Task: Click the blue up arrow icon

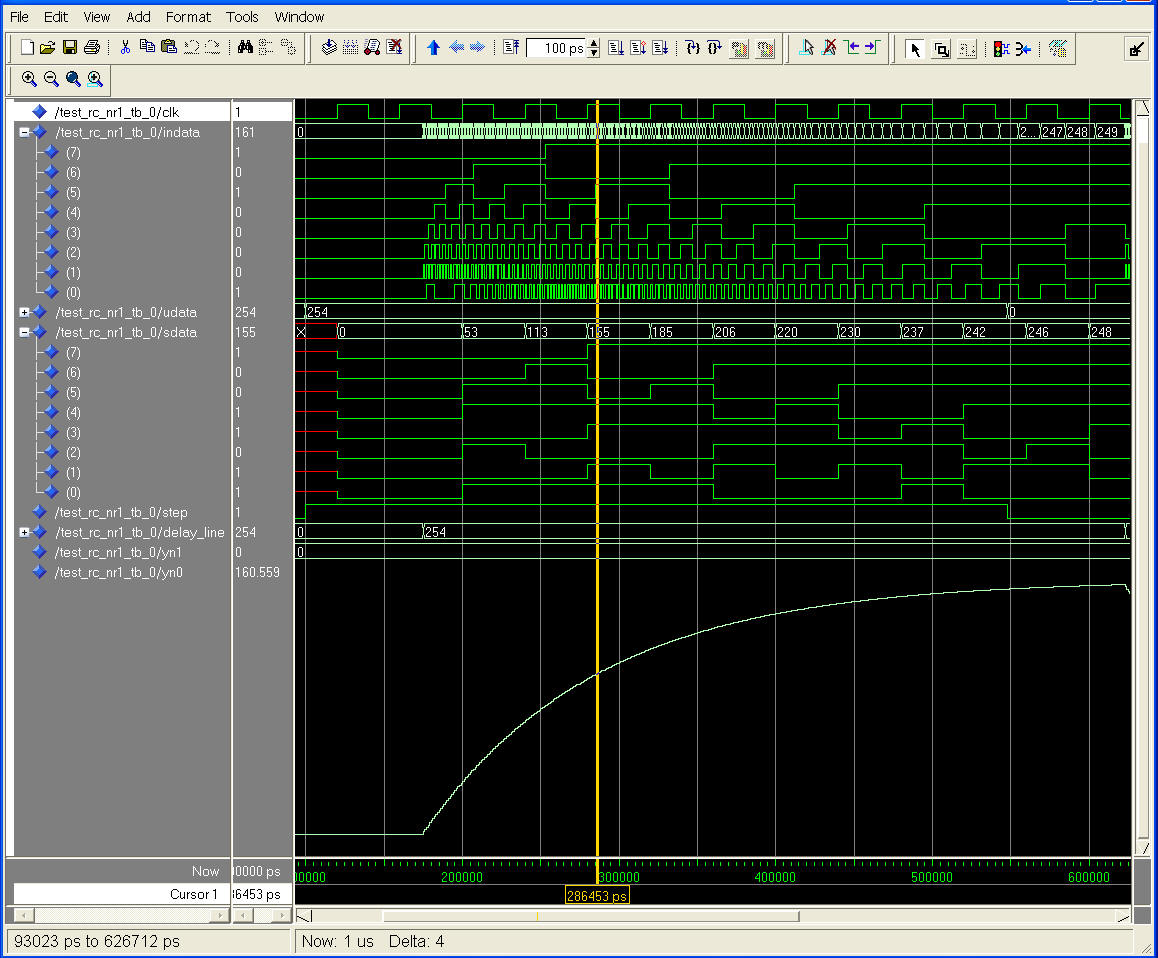Action: [x=434, y=48]
